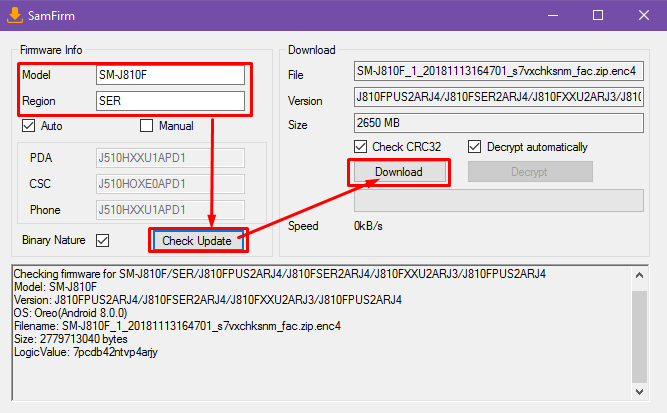Click the Region input field

point(170,101)
